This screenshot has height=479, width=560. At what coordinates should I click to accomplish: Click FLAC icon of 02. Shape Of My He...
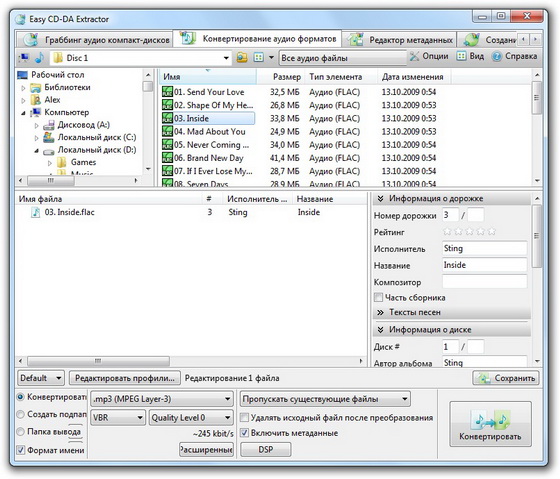(x=167, y=105)
